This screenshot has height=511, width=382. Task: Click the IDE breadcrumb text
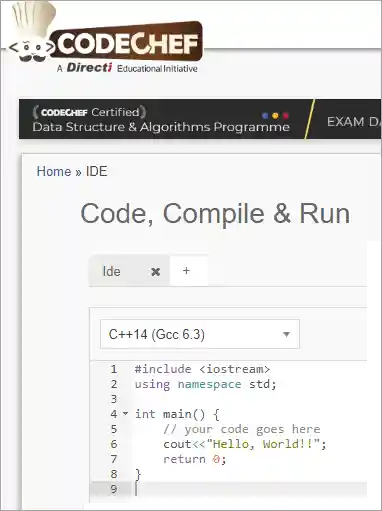(97, 171)
